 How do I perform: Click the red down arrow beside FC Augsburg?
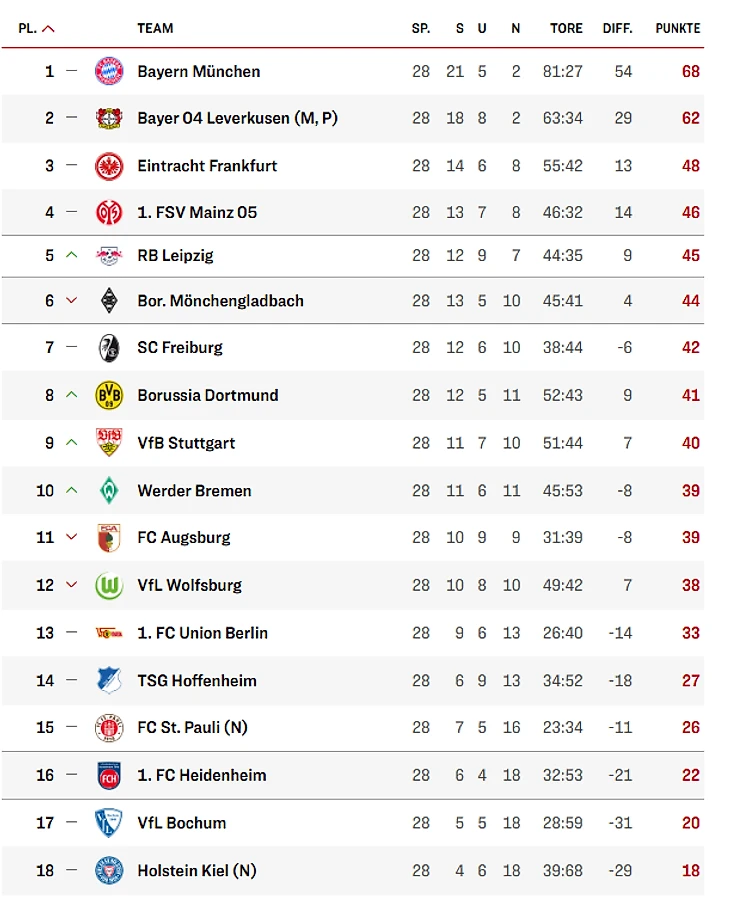click(72, 537)
